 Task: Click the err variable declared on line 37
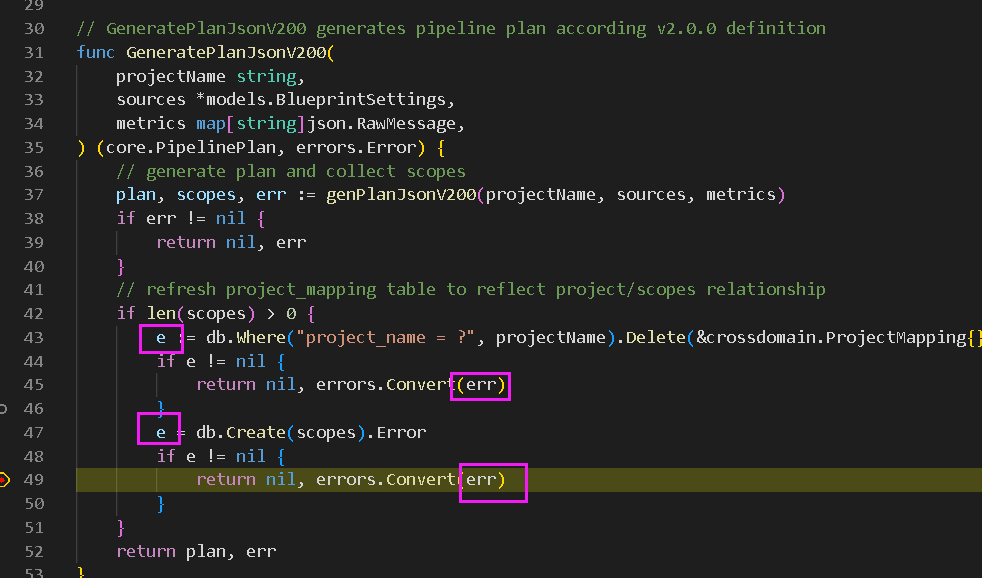pos(271,195)
